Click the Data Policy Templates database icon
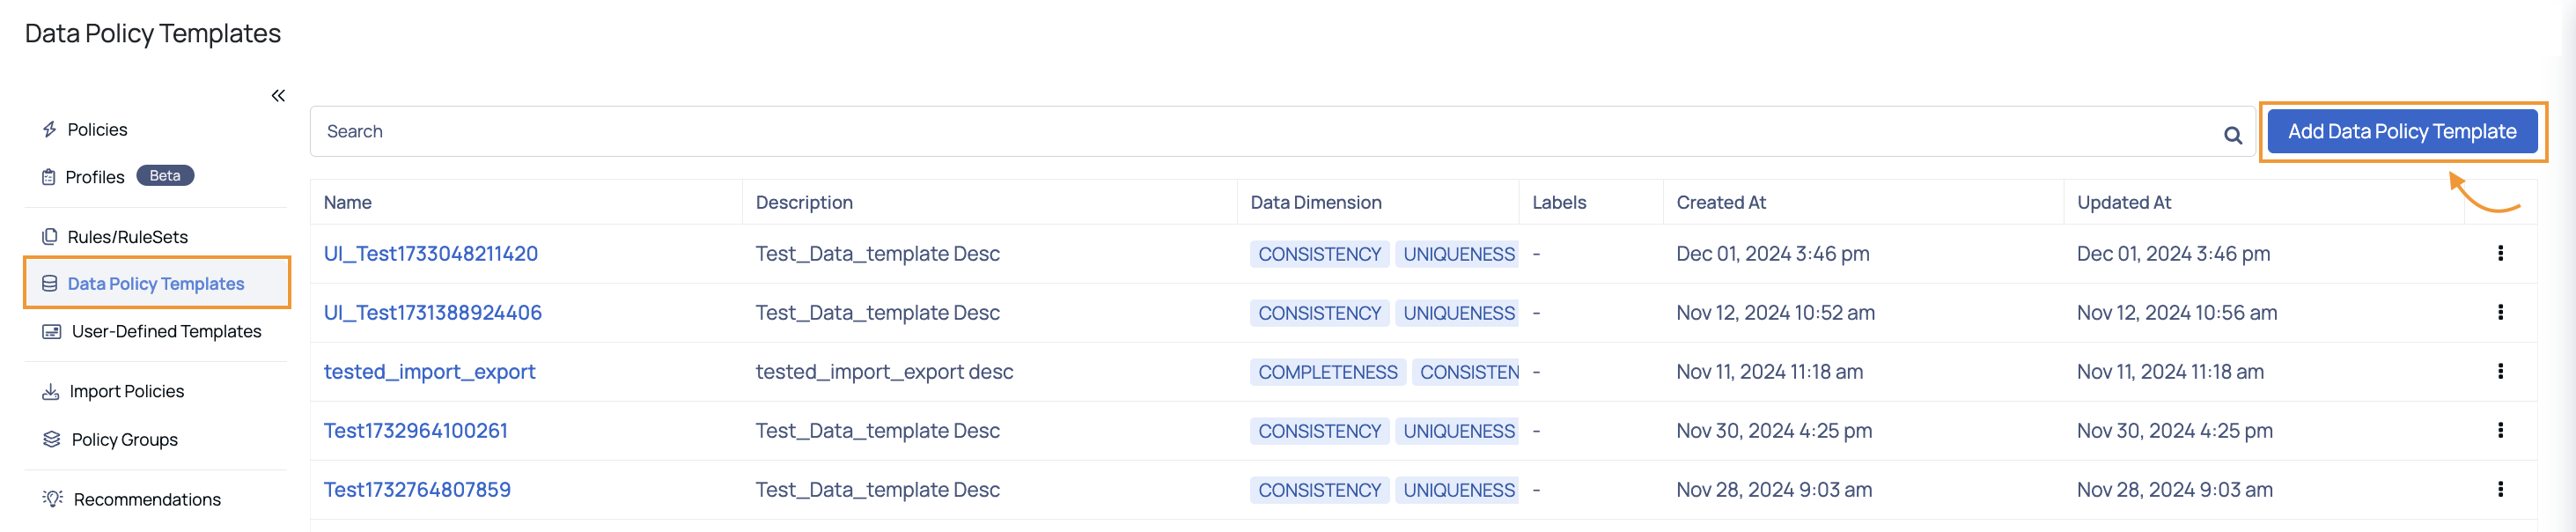This screenshot has width=2576, height=532. click(49, 284)
